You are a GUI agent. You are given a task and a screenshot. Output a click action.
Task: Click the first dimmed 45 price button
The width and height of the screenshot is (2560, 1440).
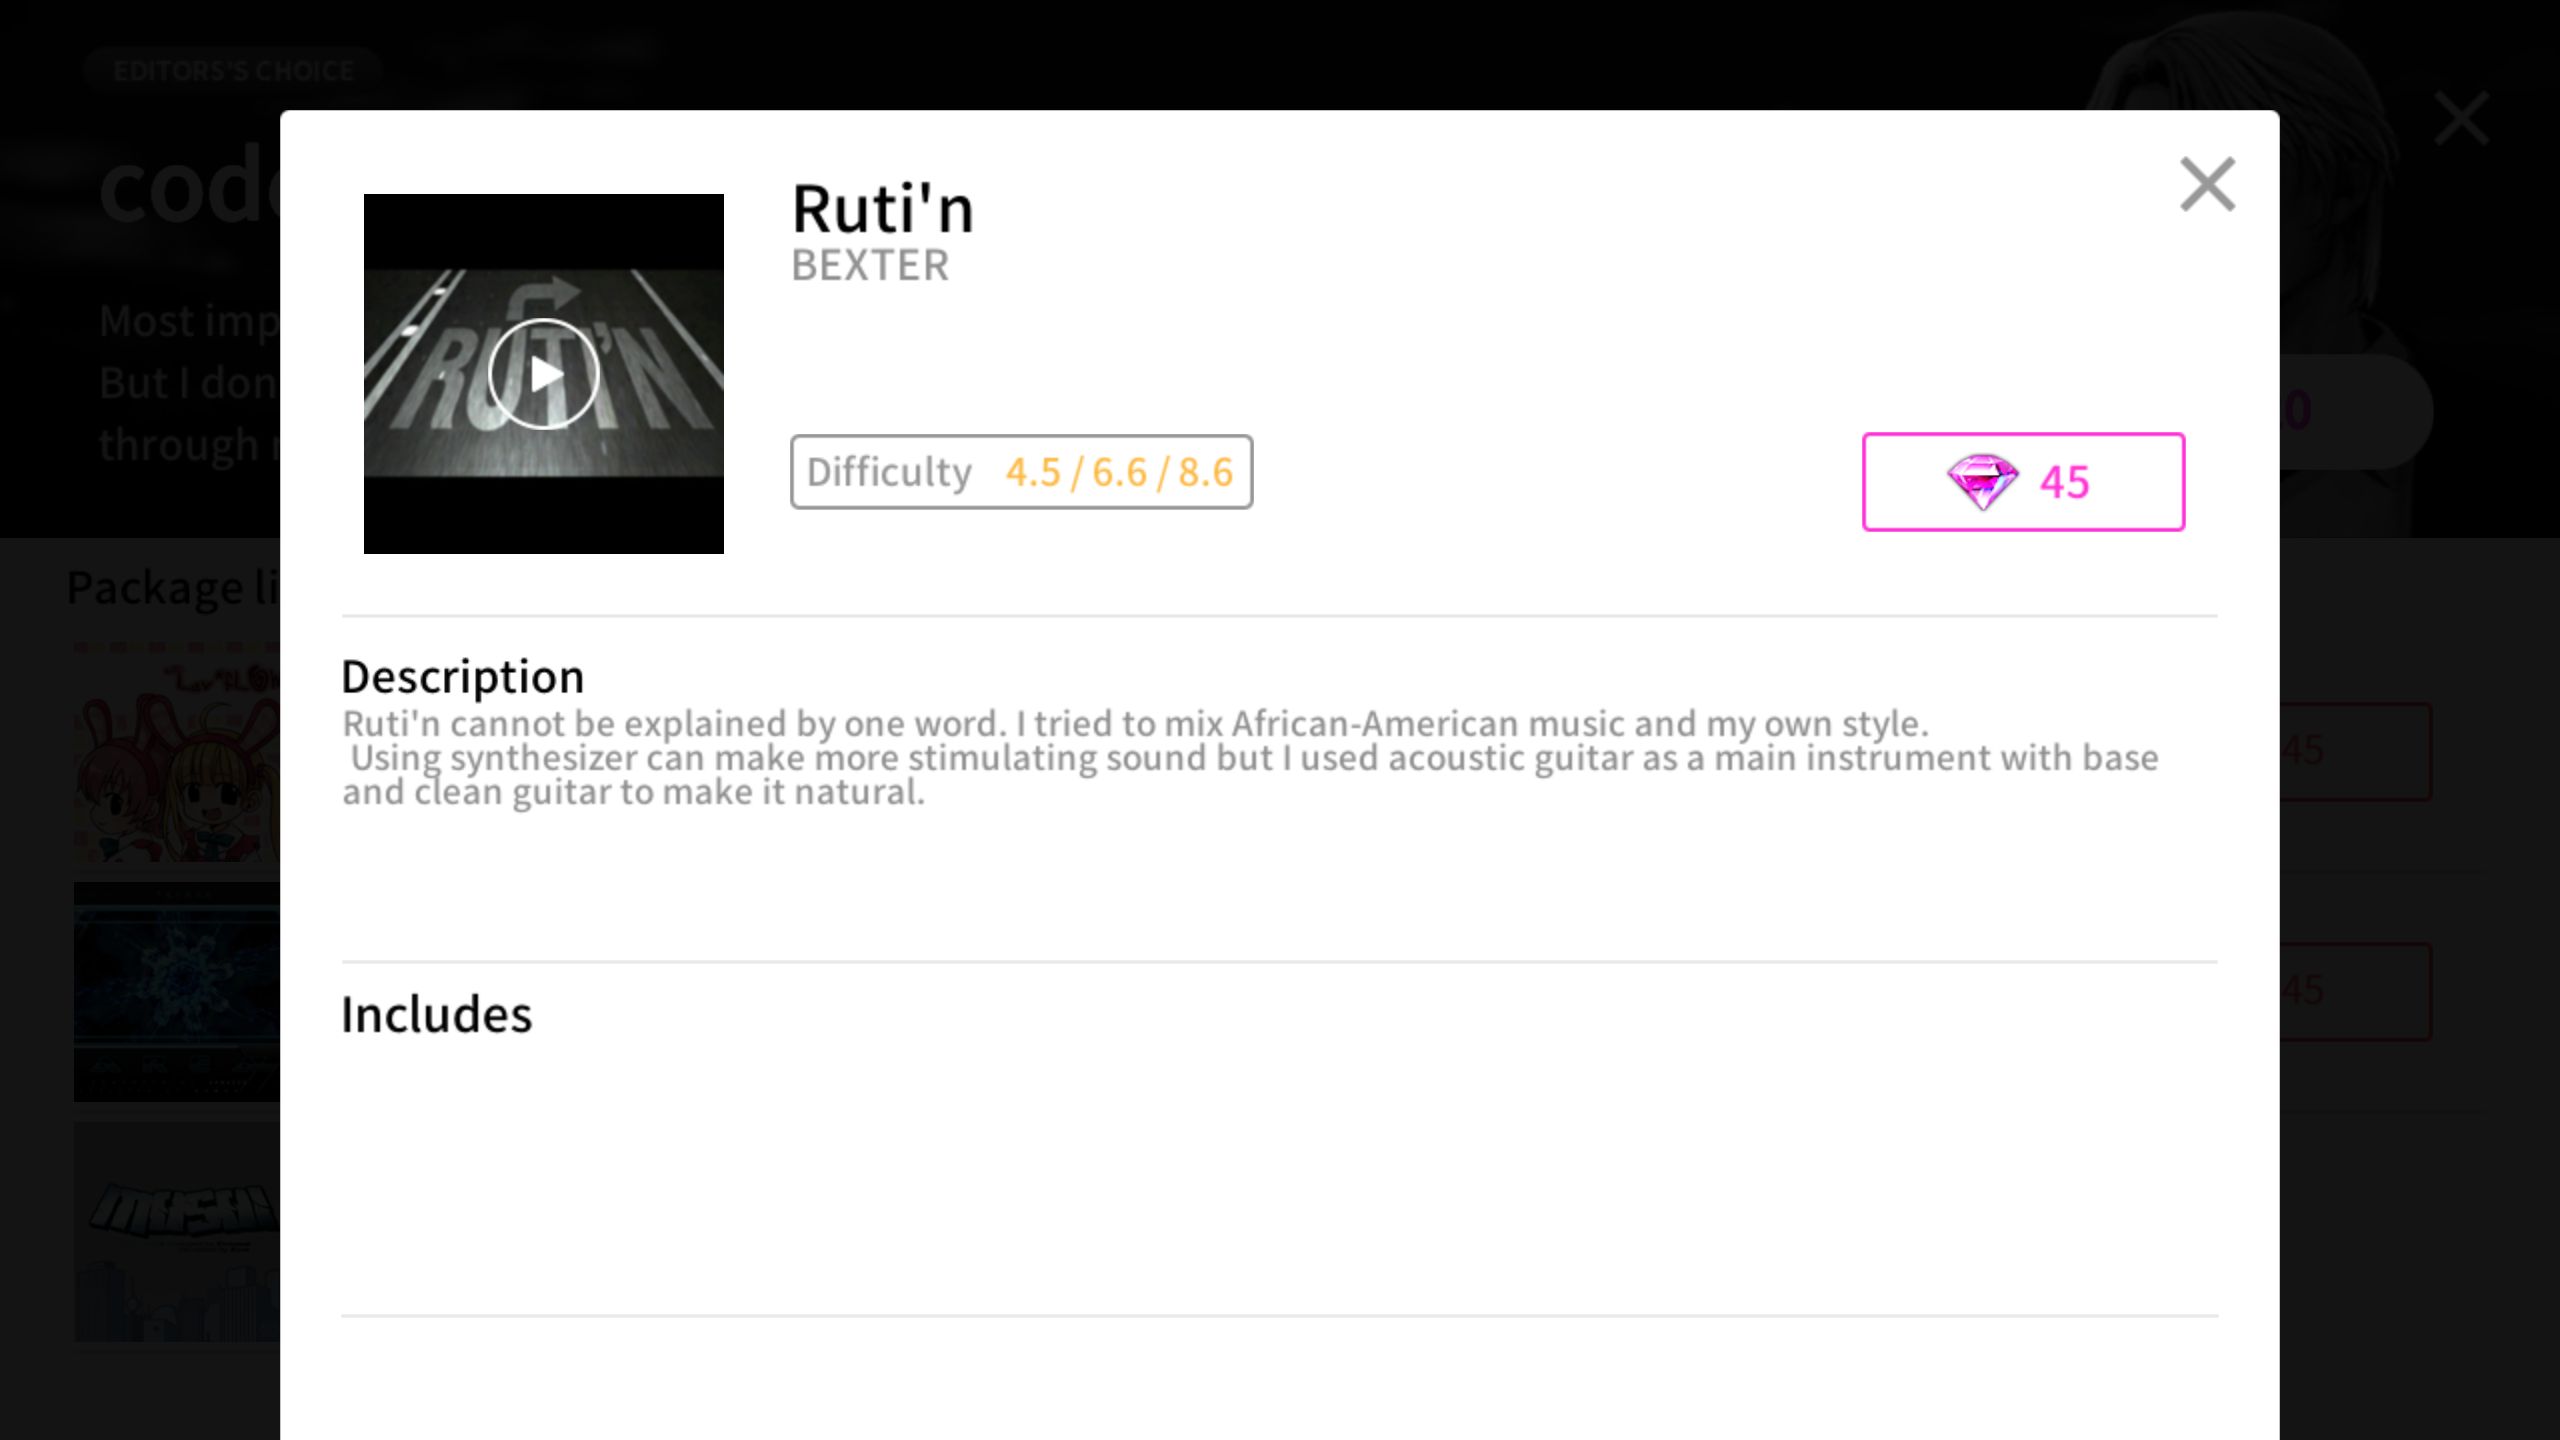pyautogui.click(x=2356, y=751)
